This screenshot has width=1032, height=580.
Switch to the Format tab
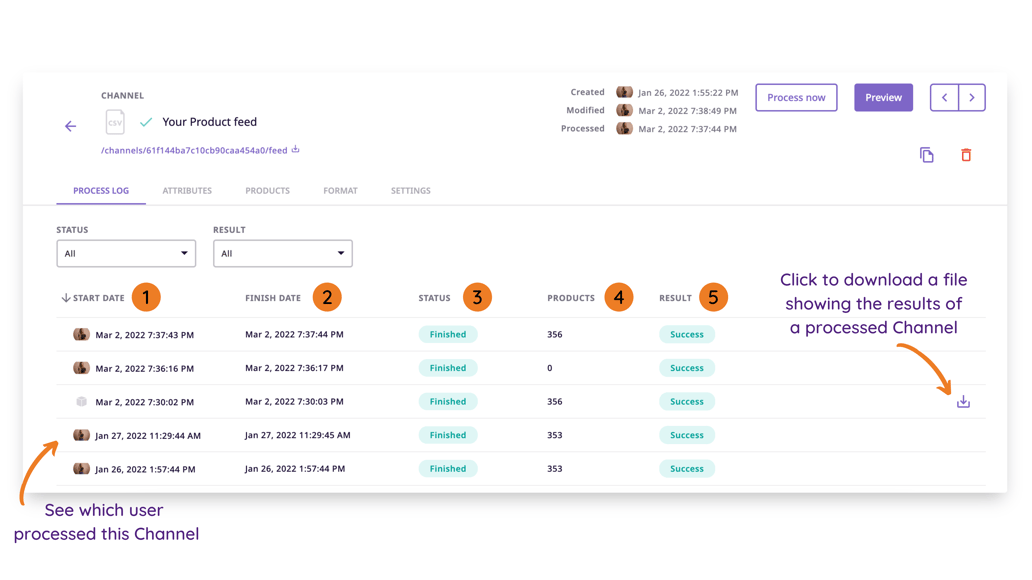[x=340, y=191]
